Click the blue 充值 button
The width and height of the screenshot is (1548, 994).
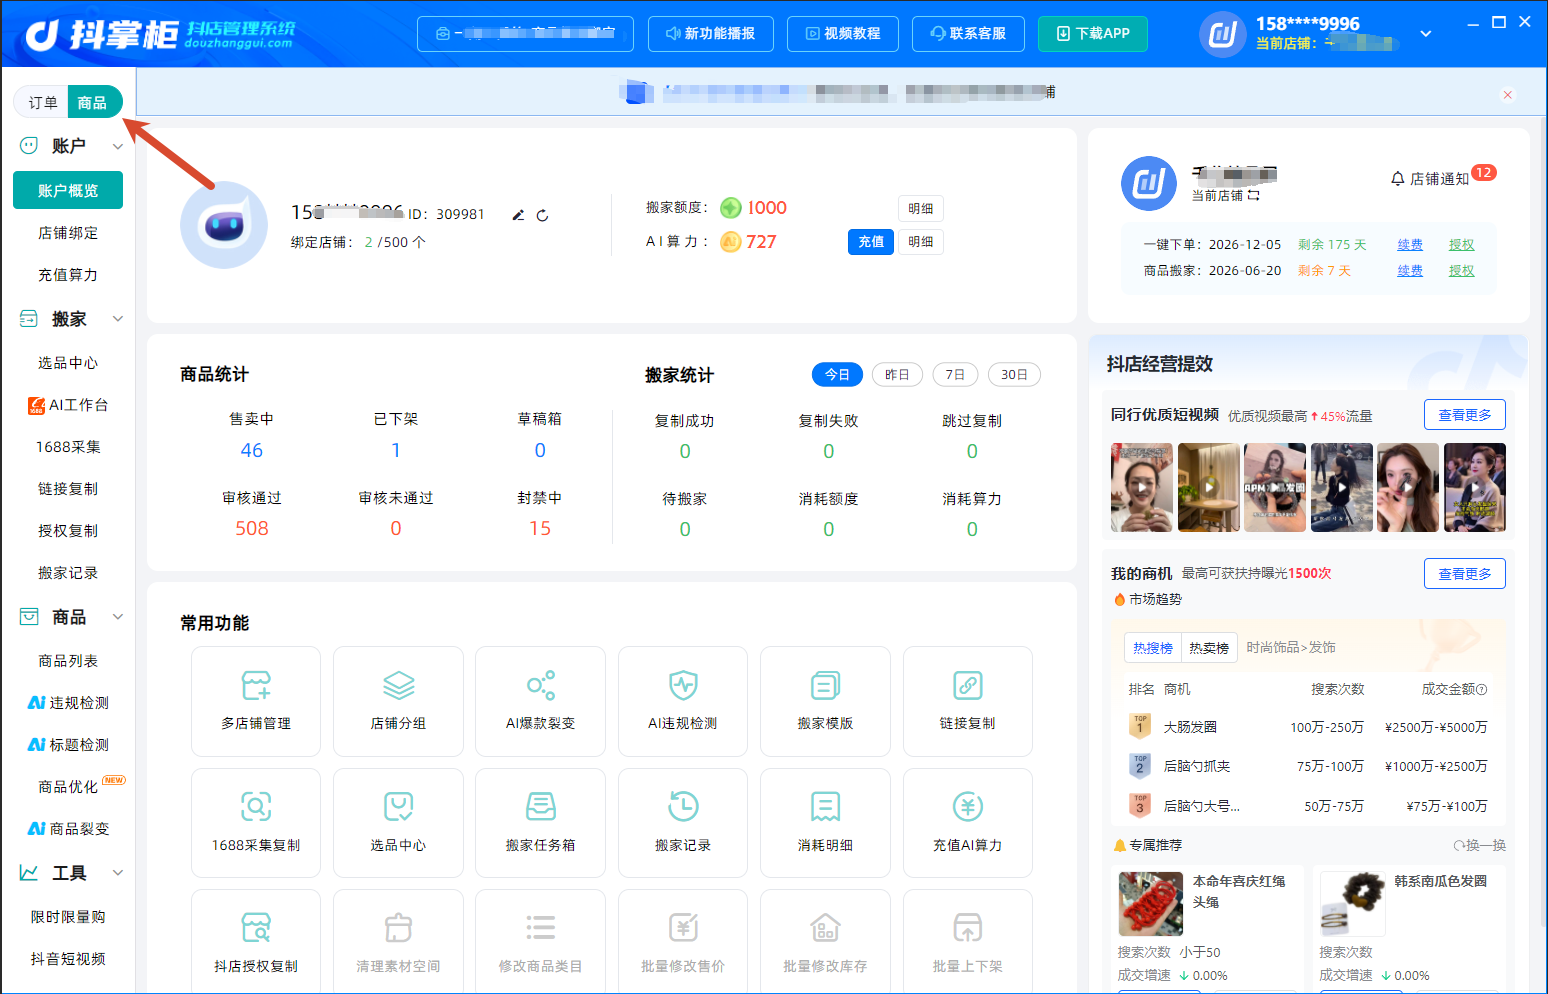(871, 242)
